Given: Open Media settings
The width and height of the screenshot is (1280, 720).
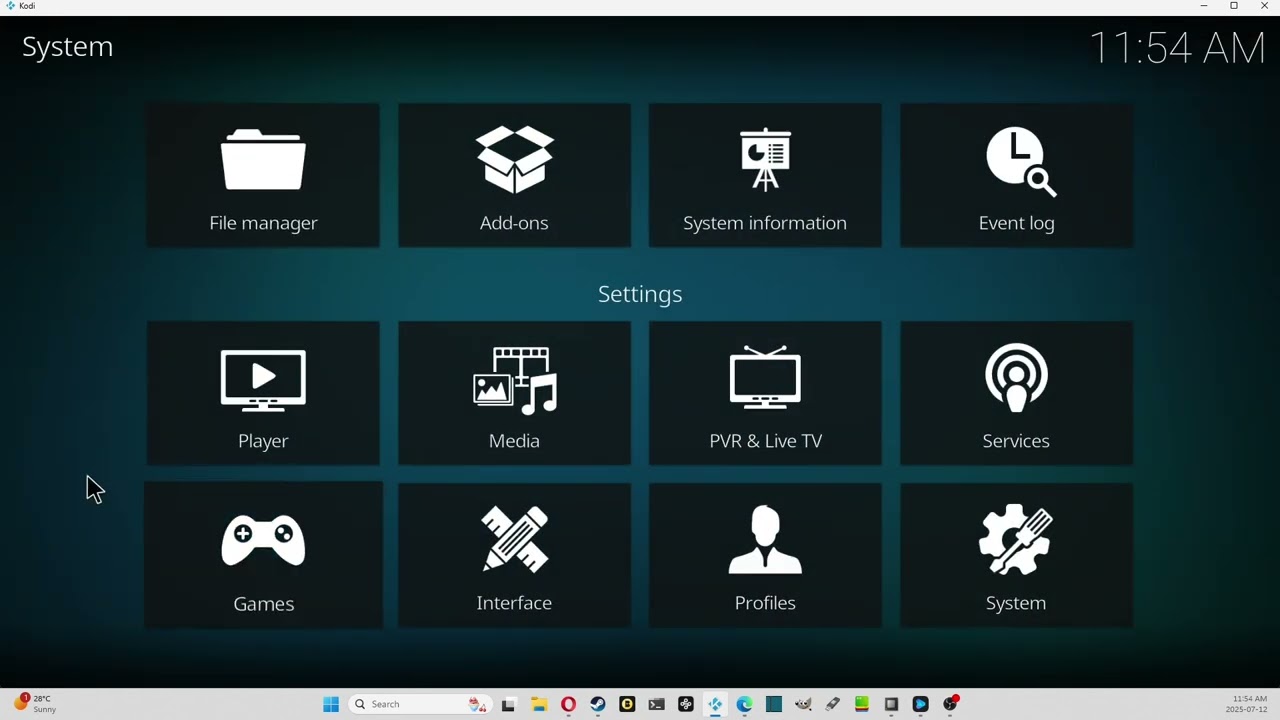Looking at the screenshot, I should click(514, 393).
